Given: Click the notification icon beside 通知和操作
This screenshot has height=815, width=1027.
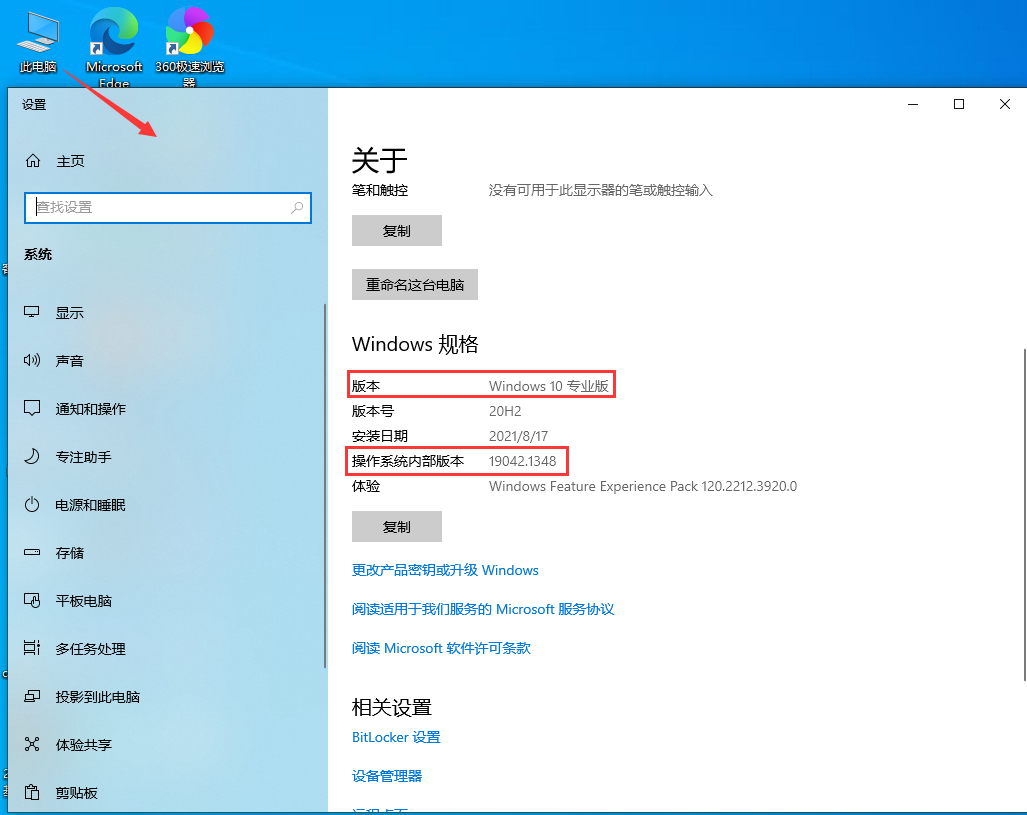Looking at the screenshot, I should (31, 408).
